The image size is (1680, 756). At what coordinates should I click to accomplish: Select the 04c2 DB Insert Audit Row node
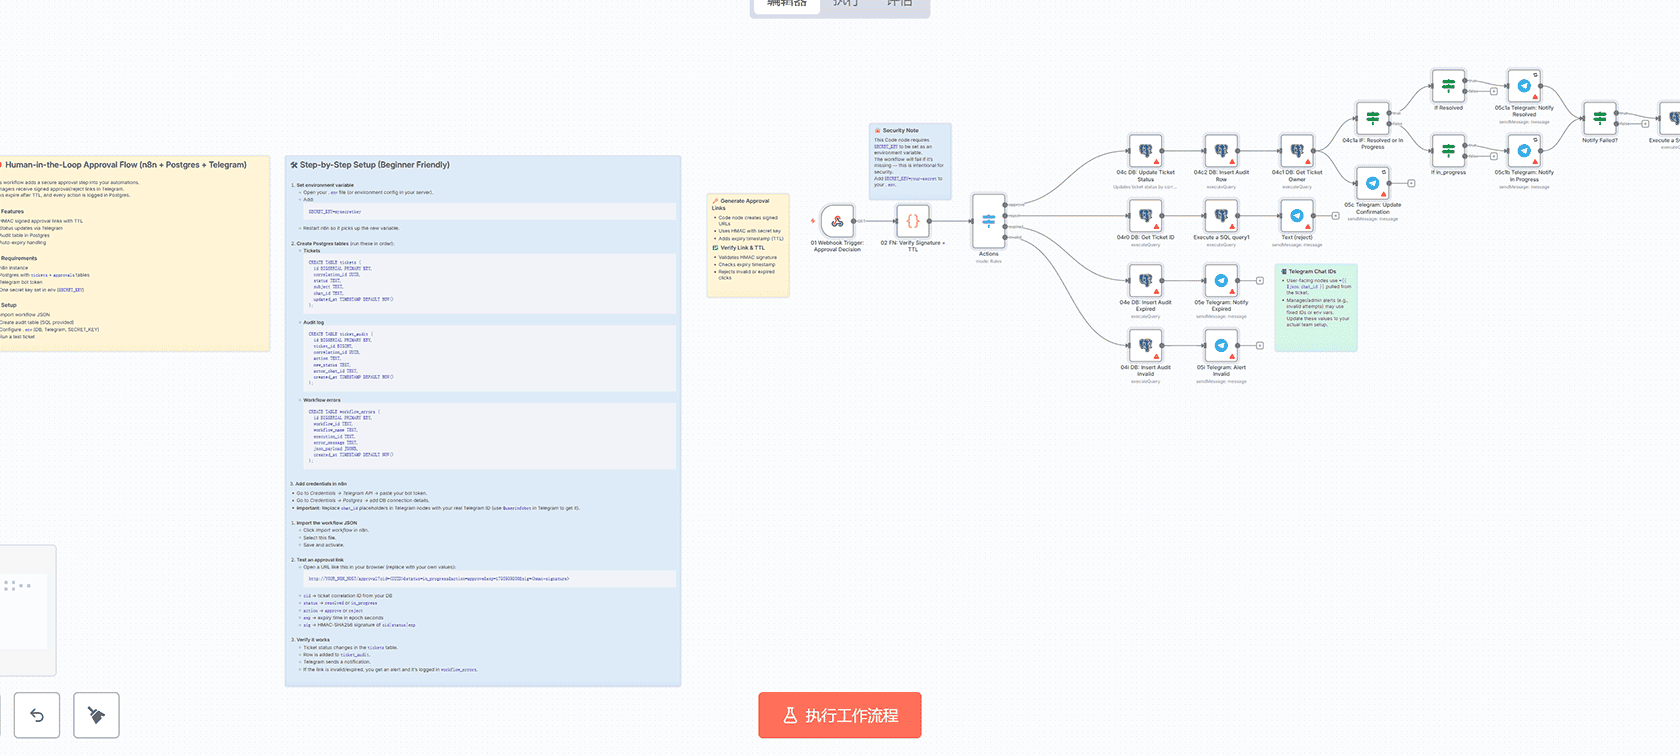(x=1221, y=151)
